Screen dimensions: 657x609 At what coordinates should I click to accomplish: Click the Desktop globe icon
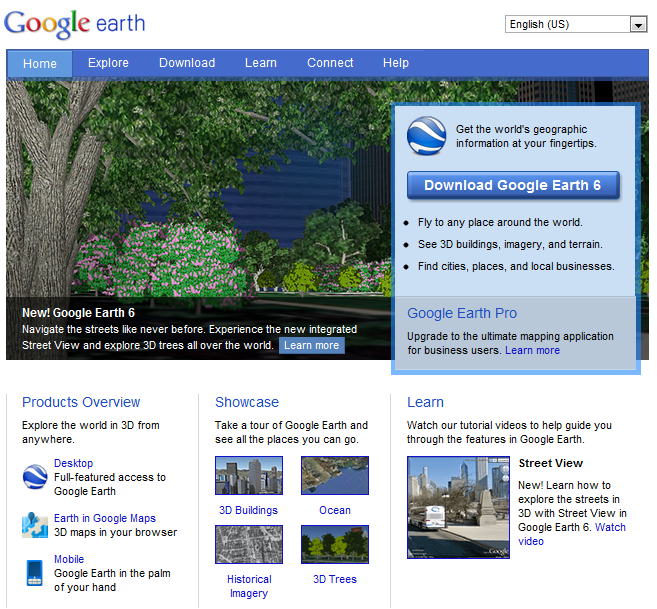[35, 477]
